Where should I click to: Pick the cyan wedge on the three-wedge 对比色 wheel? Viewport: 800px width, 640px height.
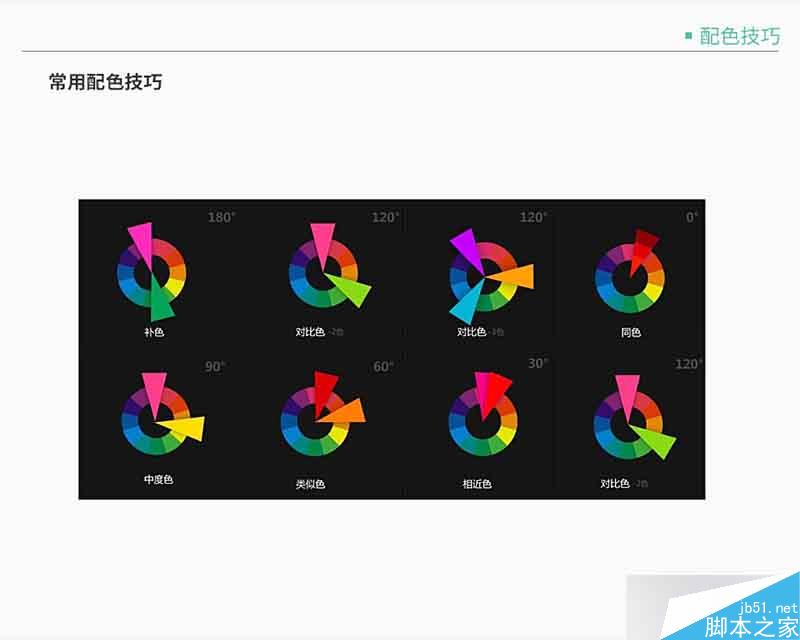click(x=465, y=305)
